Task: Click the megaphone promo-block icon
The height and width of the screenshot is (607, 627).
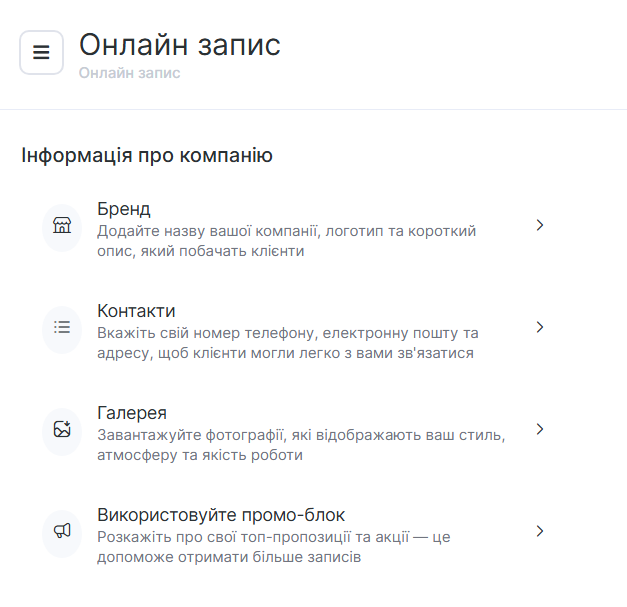Action: (x=62, y=532)
